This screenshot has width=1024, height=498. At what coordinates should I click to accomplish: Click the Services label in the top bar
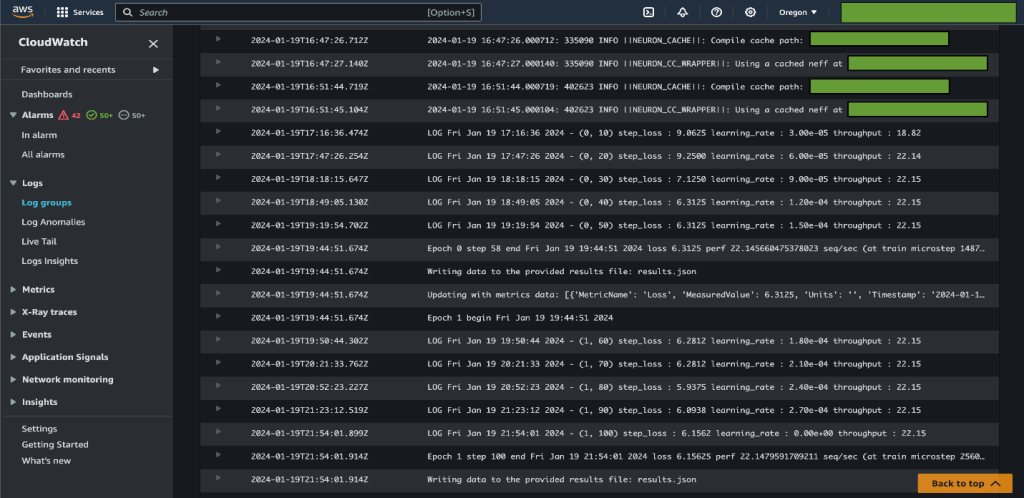(x=88, y=12)
